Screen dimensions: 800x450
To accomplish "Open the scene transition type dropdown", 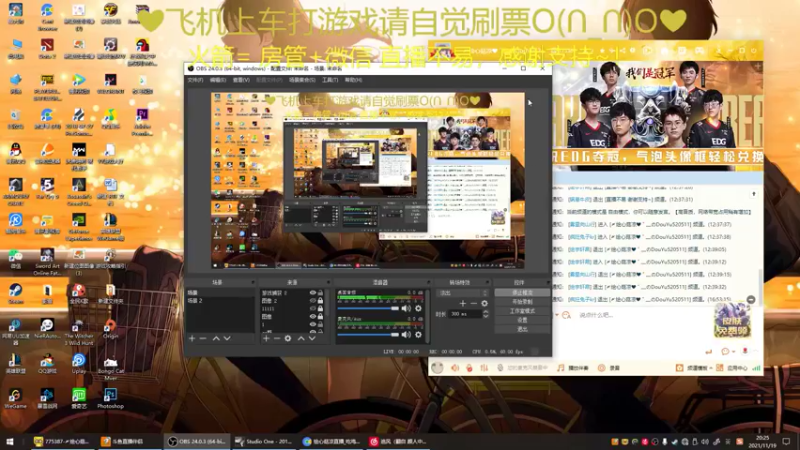I will [x=463, y=293].
